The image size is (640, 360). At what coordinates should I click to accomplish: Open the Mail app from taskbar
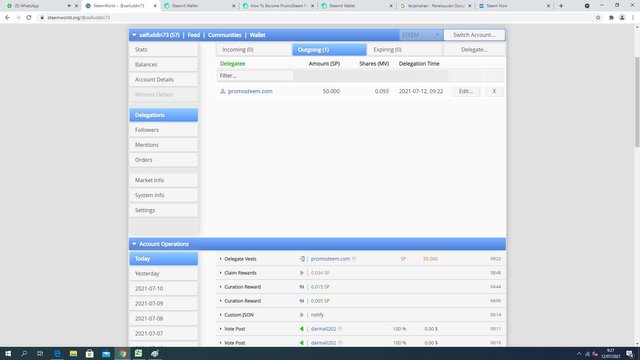point(106,353)
